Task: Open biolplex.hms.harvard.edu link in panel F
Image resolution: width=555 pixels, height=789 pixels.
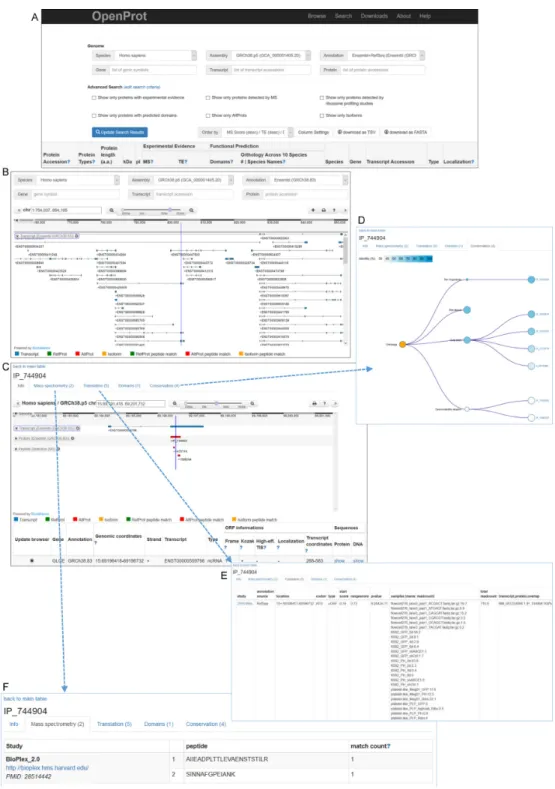Action: point(47,768)
